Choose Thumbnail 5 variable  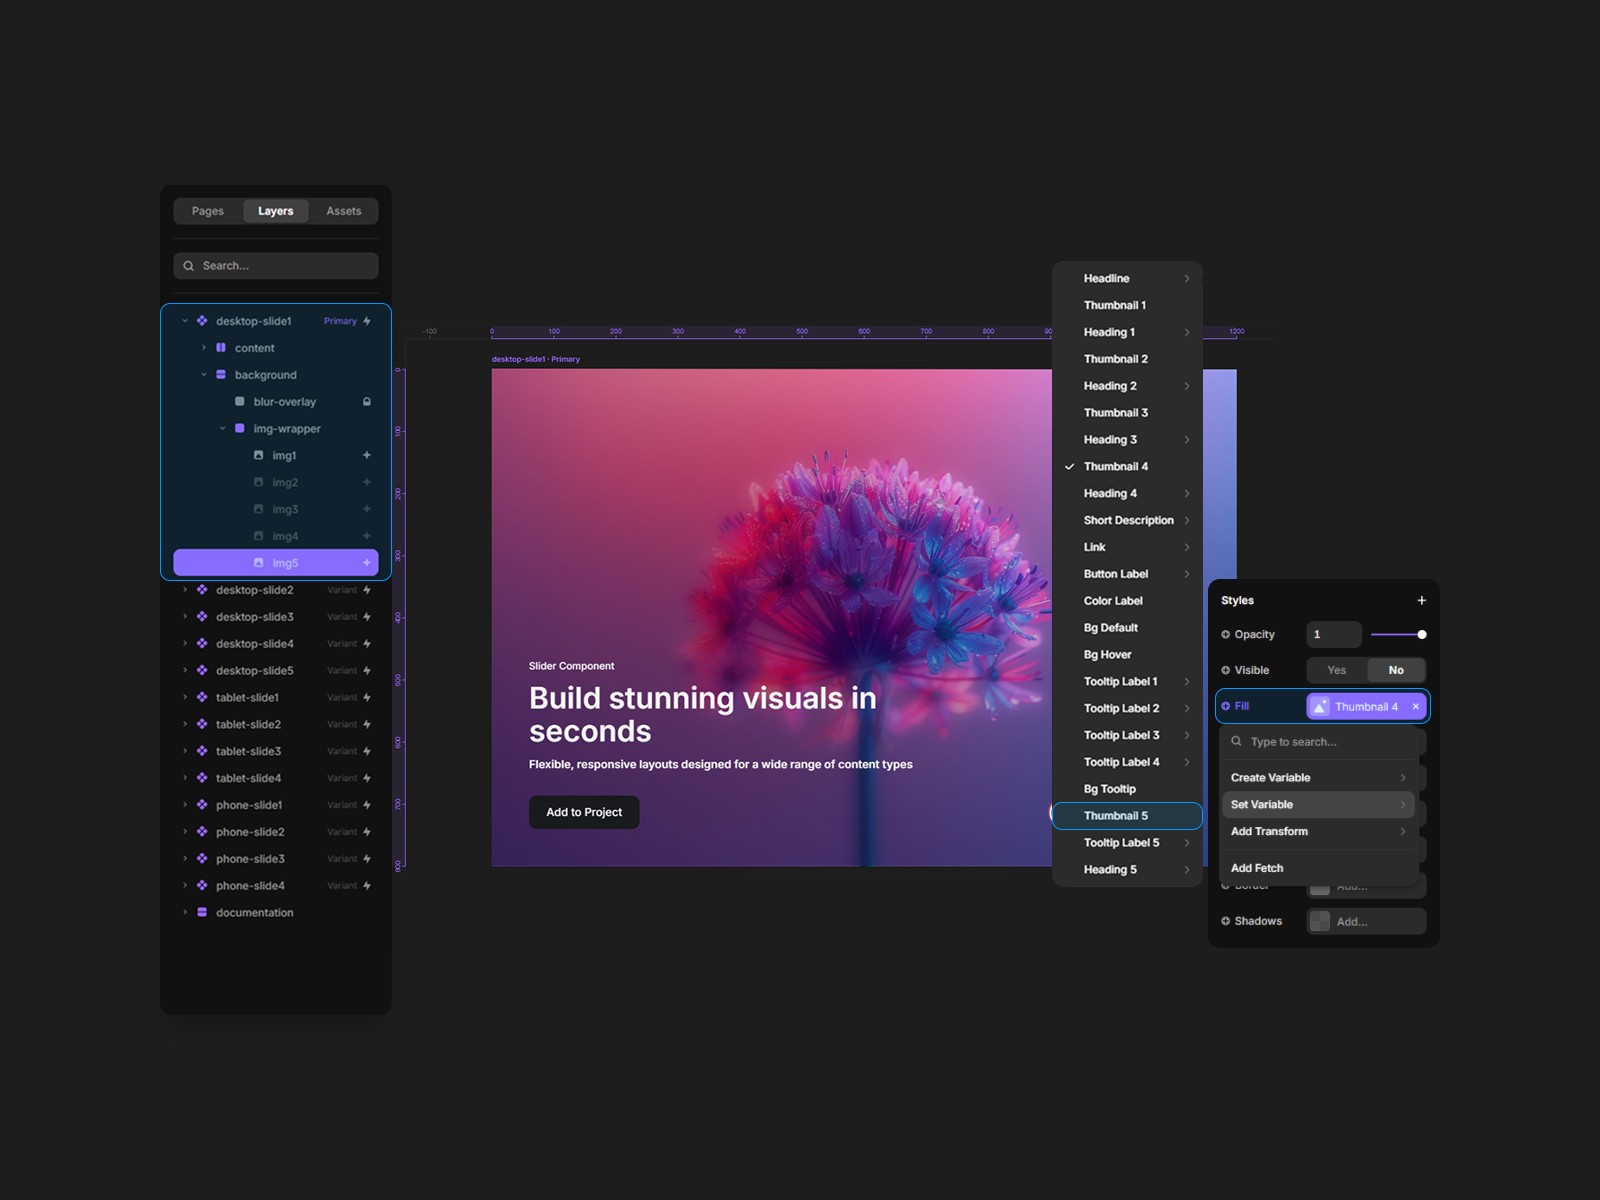(x=1127, y=816)
